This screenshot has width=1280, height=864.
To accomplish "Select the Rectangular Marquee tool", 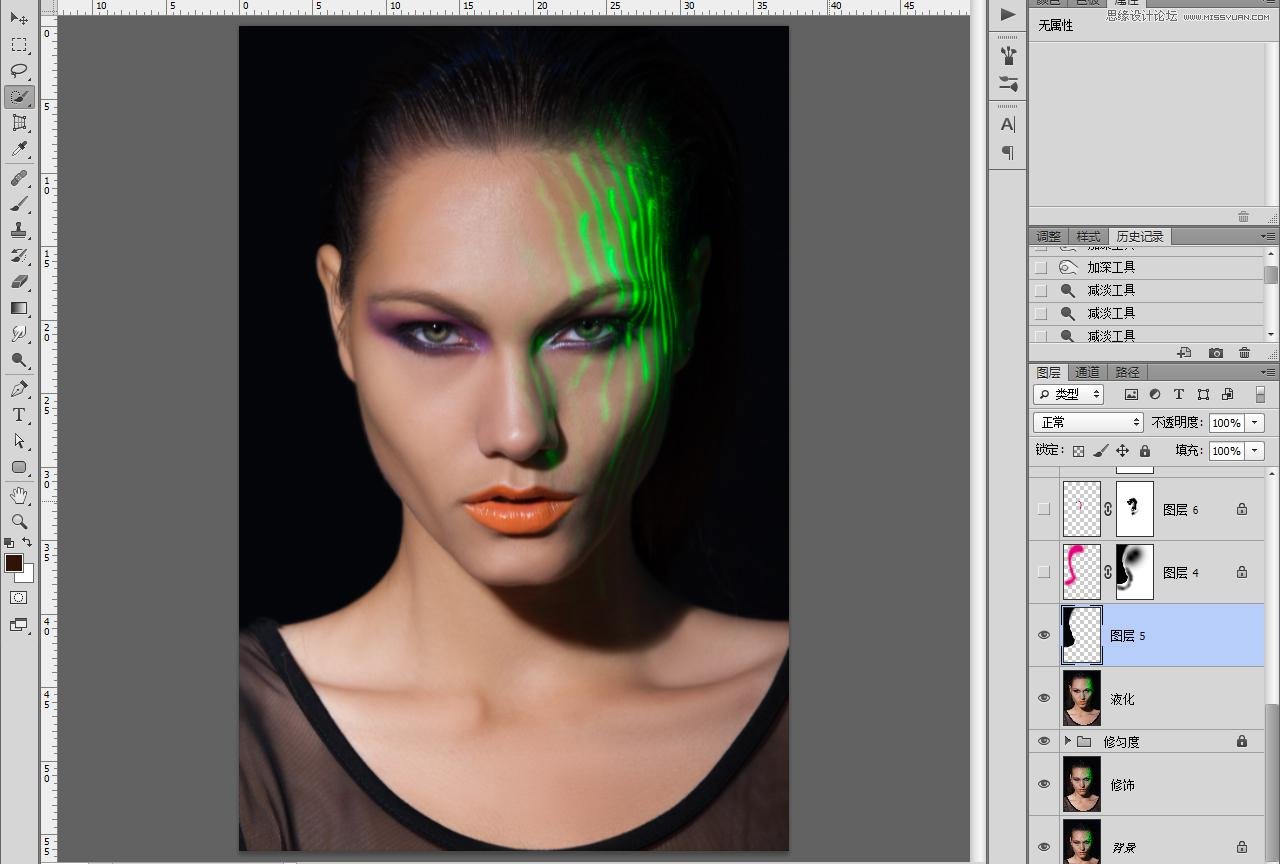I will click(x=19, y=45).
